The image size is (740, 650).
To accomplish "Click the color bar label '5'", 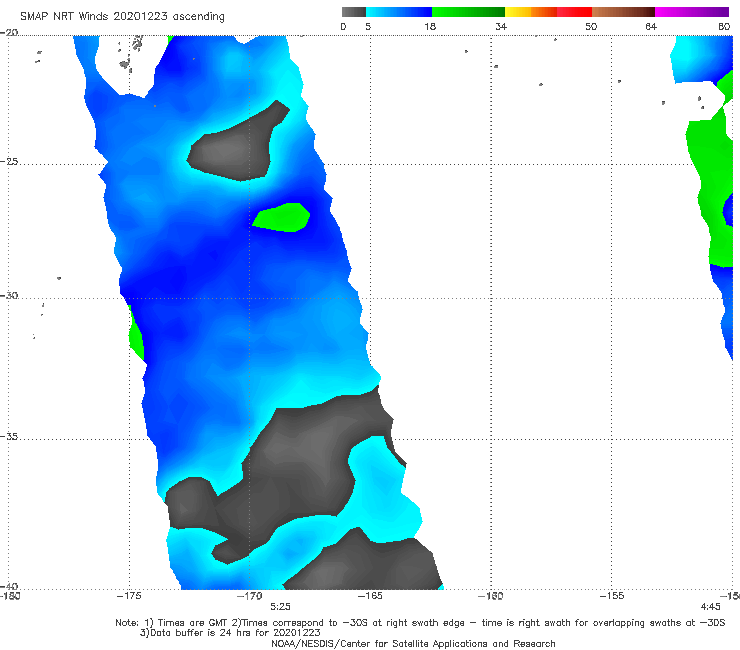I will point(368,27).
